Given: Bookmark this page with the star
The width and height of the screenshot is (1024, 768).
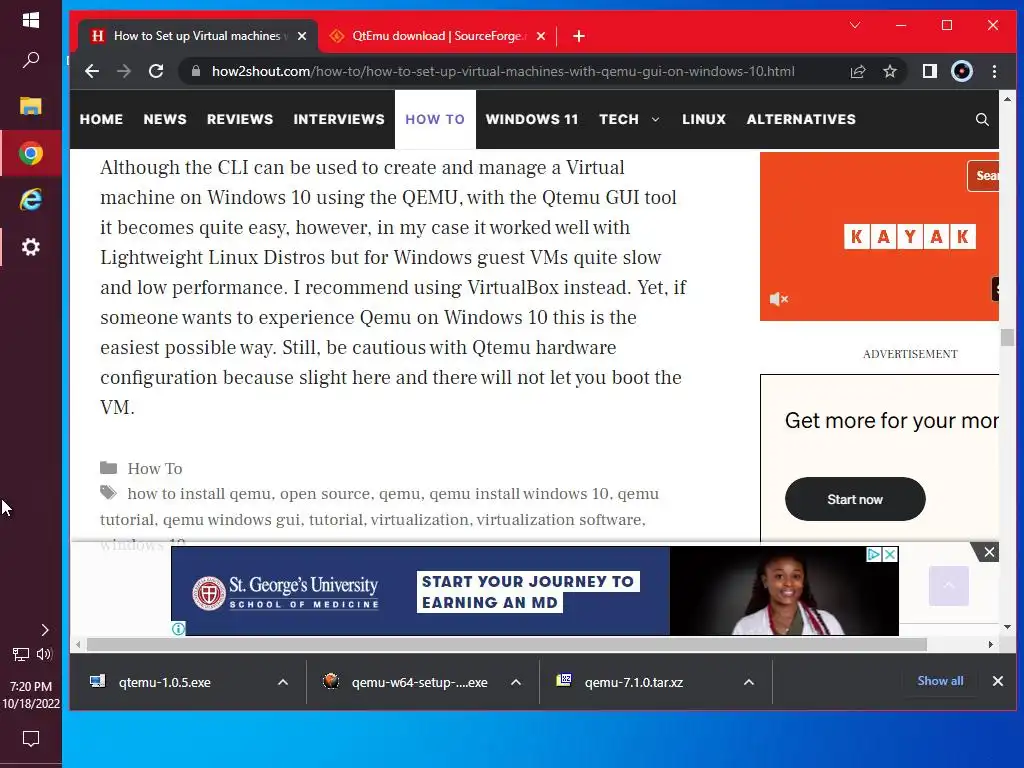Looking at the screenshot, I should coord(889,71).
